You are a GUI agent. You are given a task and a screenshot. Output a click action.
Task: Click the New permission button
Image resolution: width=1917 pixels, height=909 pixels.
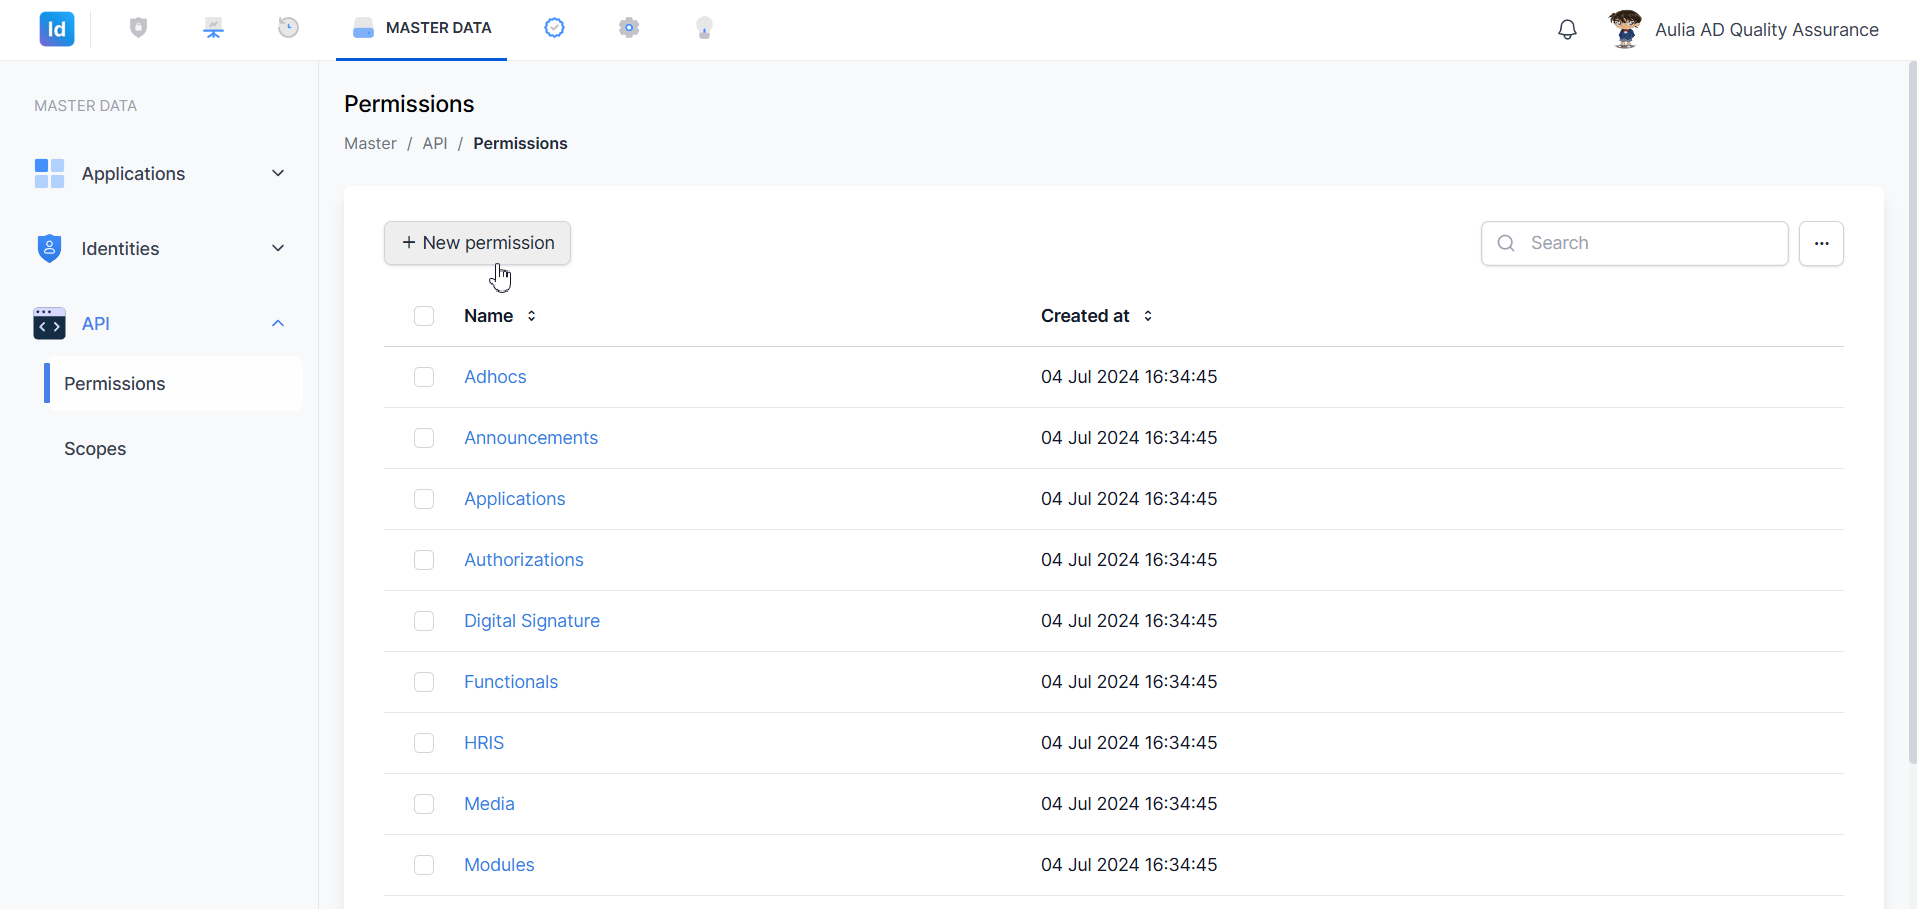(477, 243)
